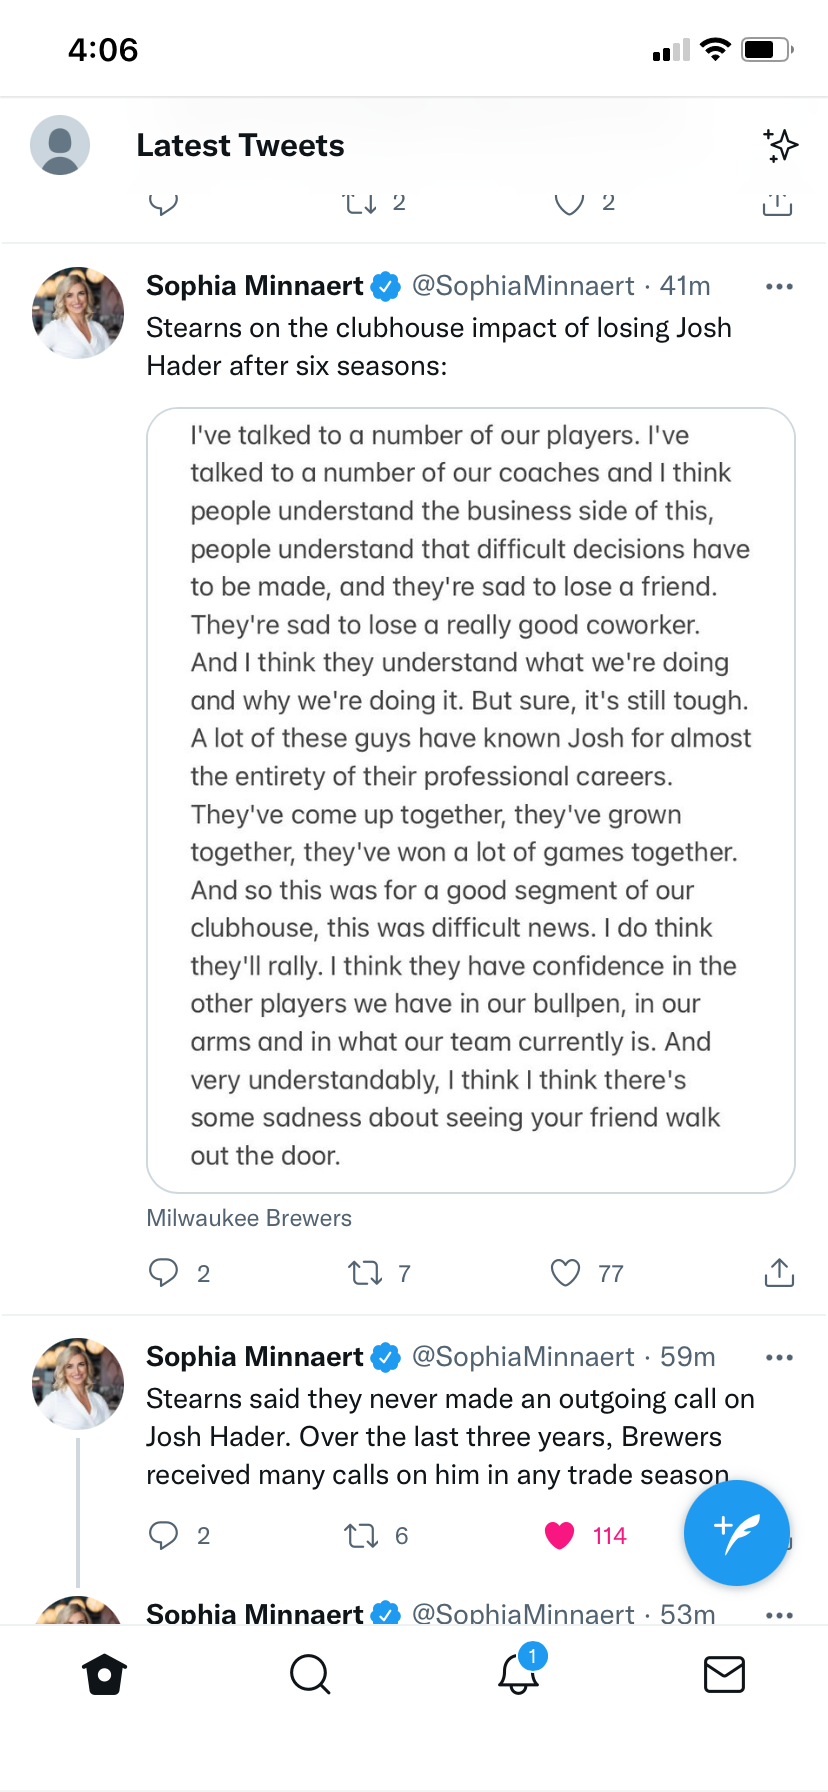This screenshot has height=1792, width=828.
Task: Open the profile avatar menu
Action: (x=60, y=146)
